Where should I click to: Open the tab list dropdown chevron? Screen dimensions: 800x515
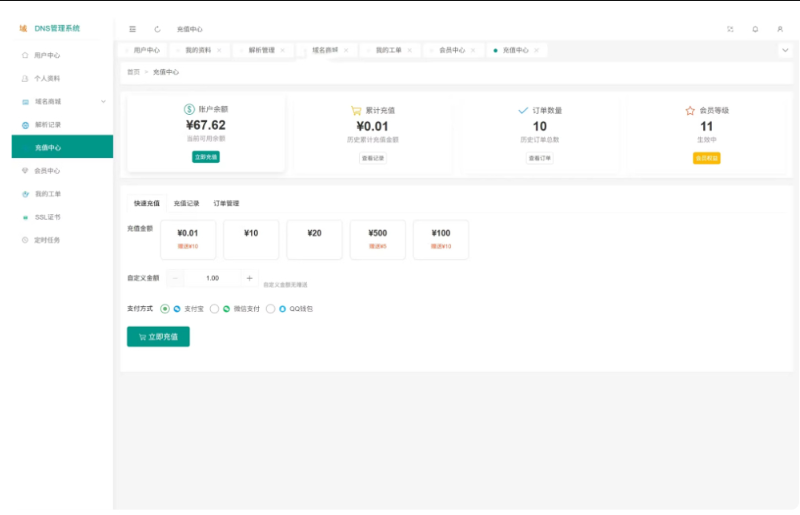(784, 50)
